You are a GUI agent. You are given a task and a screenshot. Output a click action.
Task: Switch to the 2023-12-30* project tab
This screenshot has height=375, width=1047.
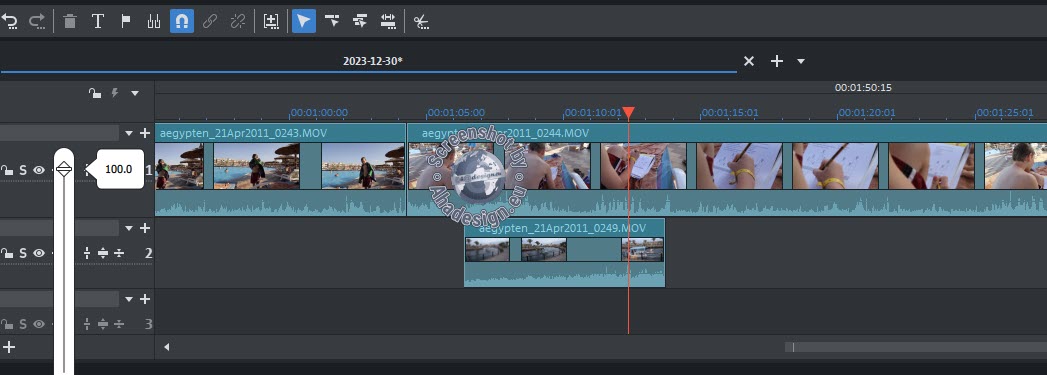click(x=373, y=61)
